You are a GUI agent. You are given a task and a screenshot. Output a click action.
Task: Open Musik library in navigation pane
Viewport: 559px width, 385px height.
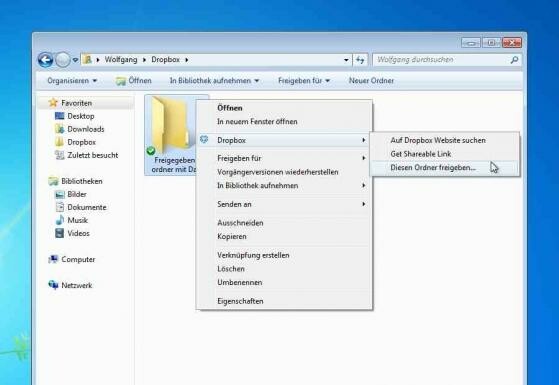[x=71, y=220]
